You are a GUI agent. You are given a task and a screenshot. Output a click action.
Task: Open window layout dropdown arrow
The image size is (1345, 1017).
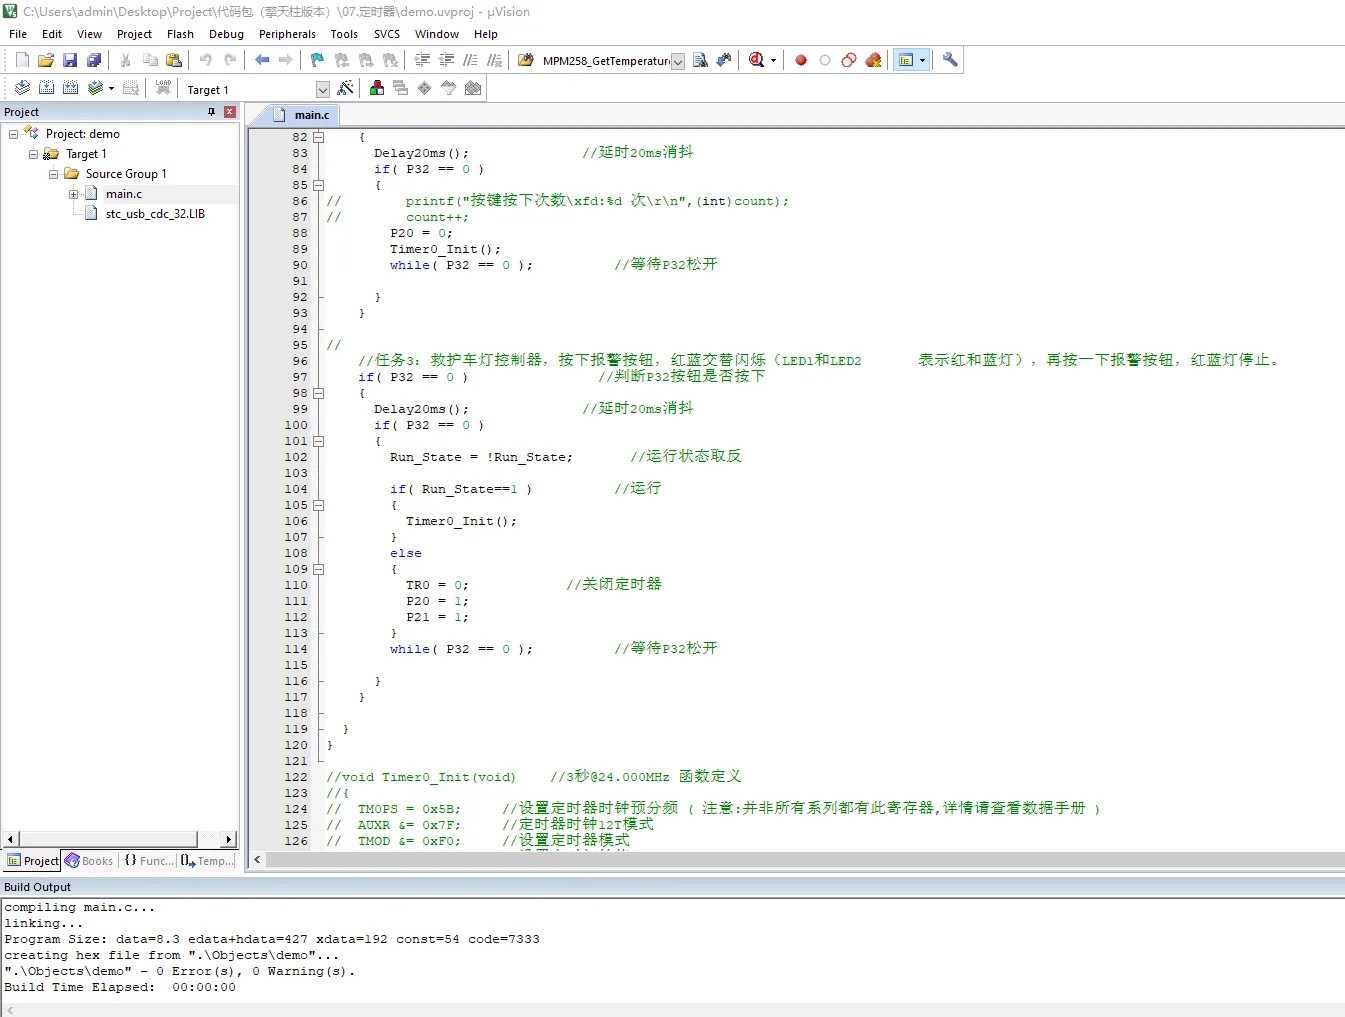pyautogui.click(x=922, y=60)
